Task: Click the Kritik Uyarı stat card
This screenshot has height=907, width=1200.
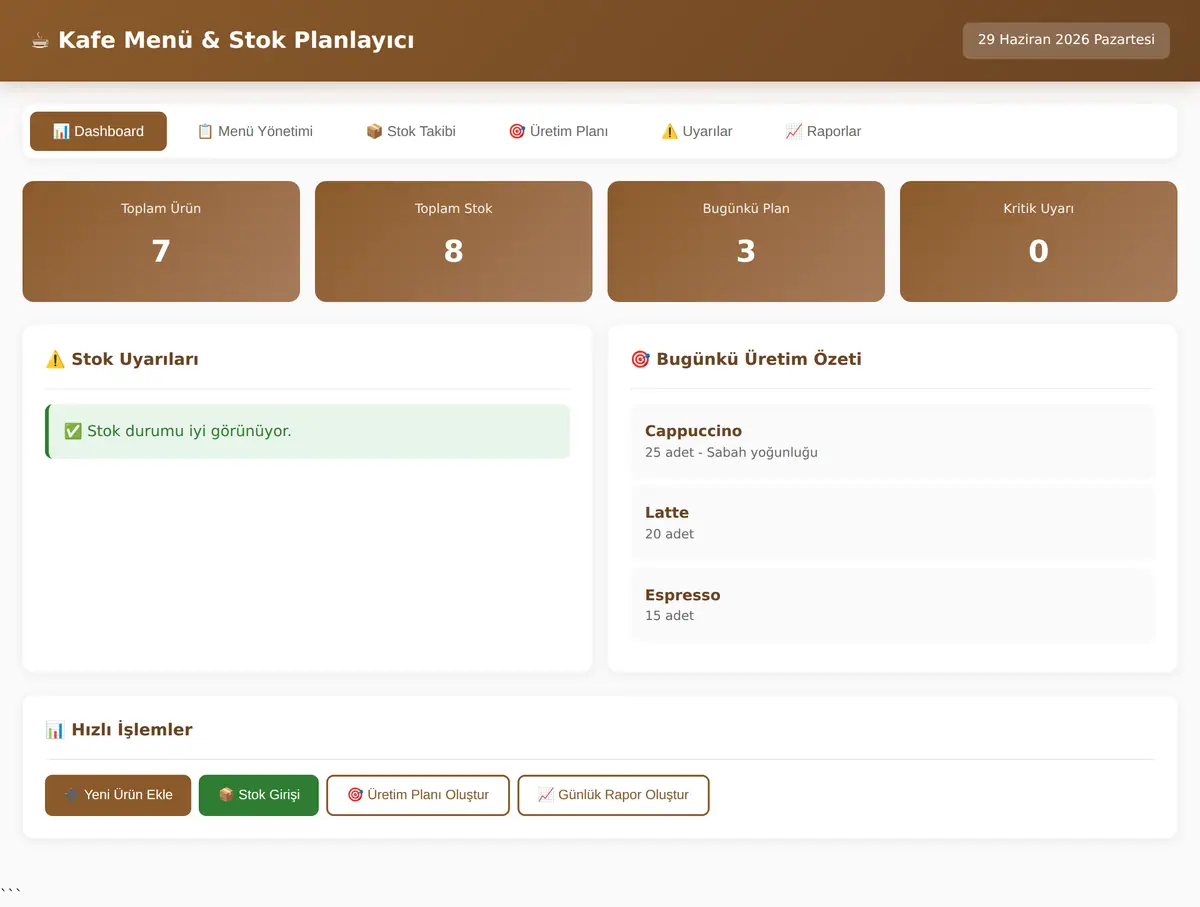Action: tap(1038, 241)
